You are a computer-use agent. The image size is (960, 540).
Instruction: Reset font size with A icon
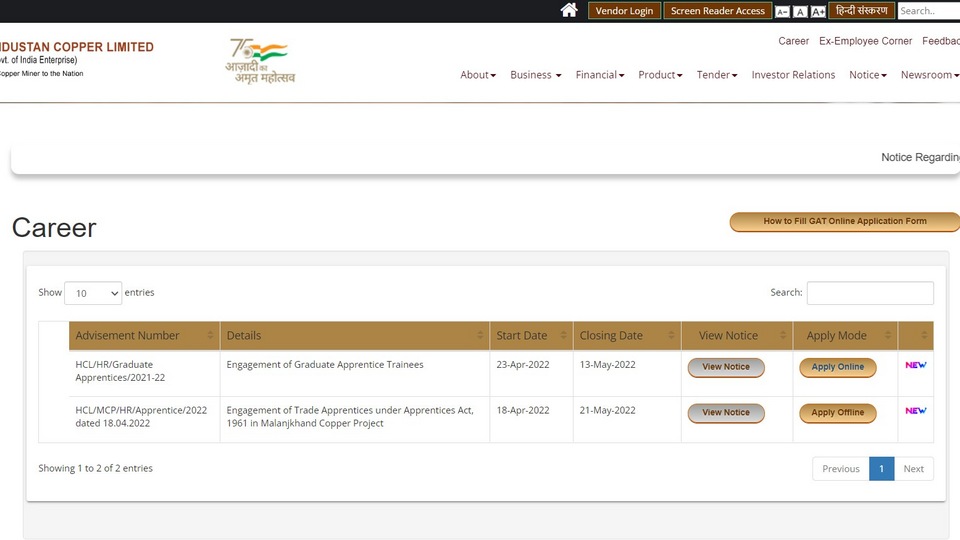[x=800, y=12]
